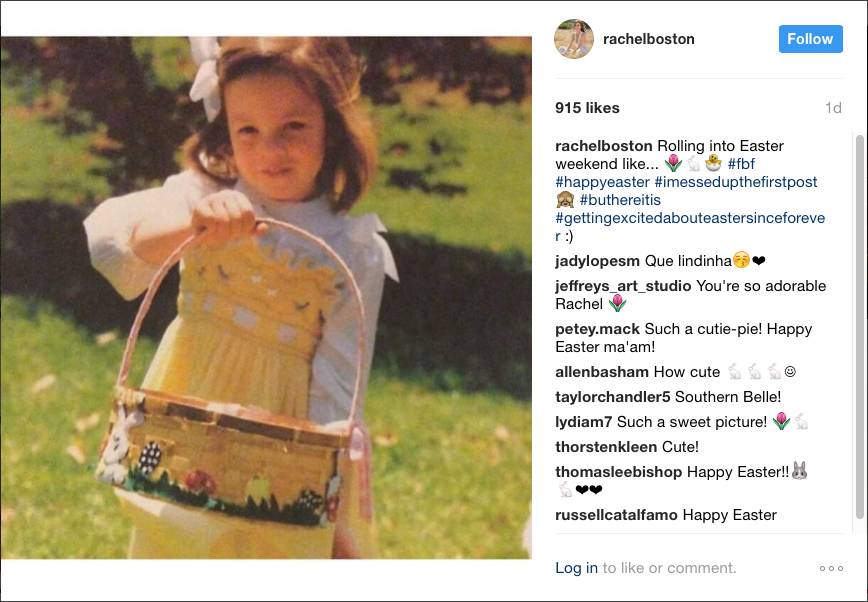Open the #happyeaster hashtag

pos(602,182)
